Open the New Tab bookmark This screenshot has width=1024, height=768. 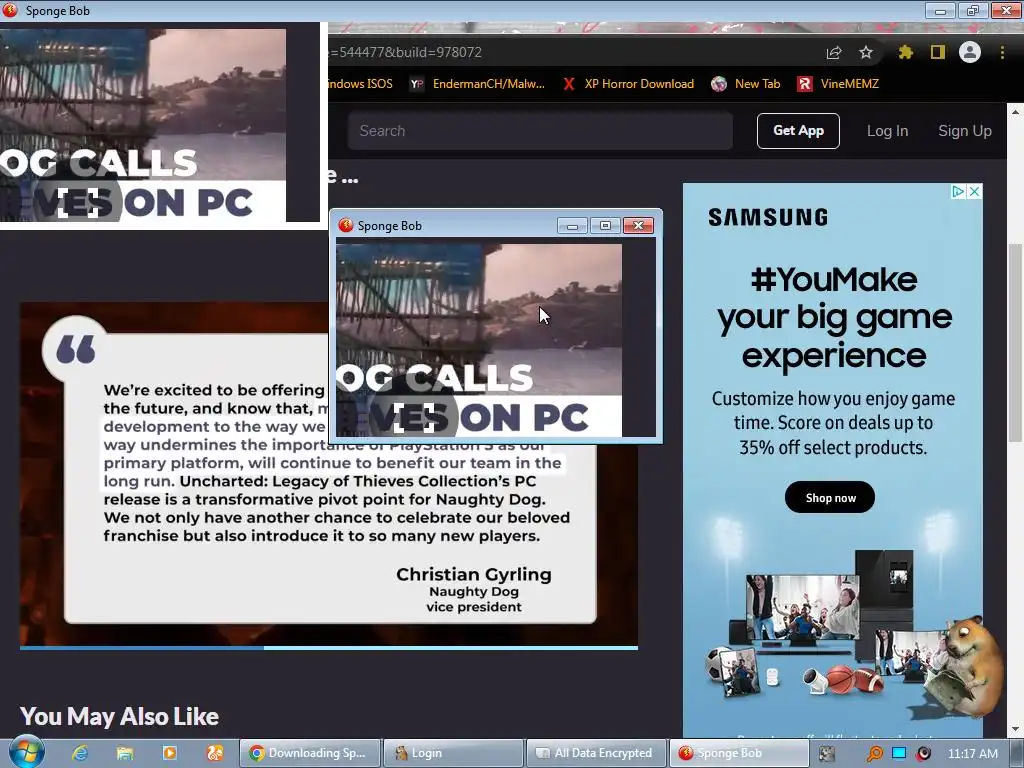tap(746, 84)
